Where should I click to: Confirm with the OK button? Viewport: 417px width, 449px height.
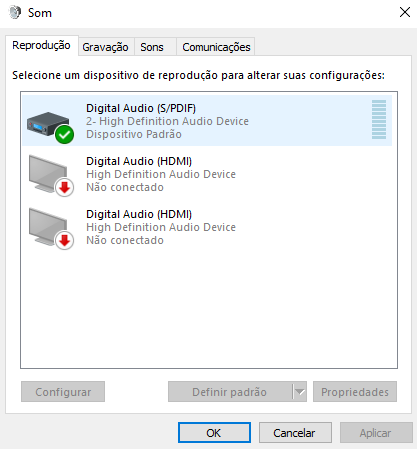click(214, 433)
